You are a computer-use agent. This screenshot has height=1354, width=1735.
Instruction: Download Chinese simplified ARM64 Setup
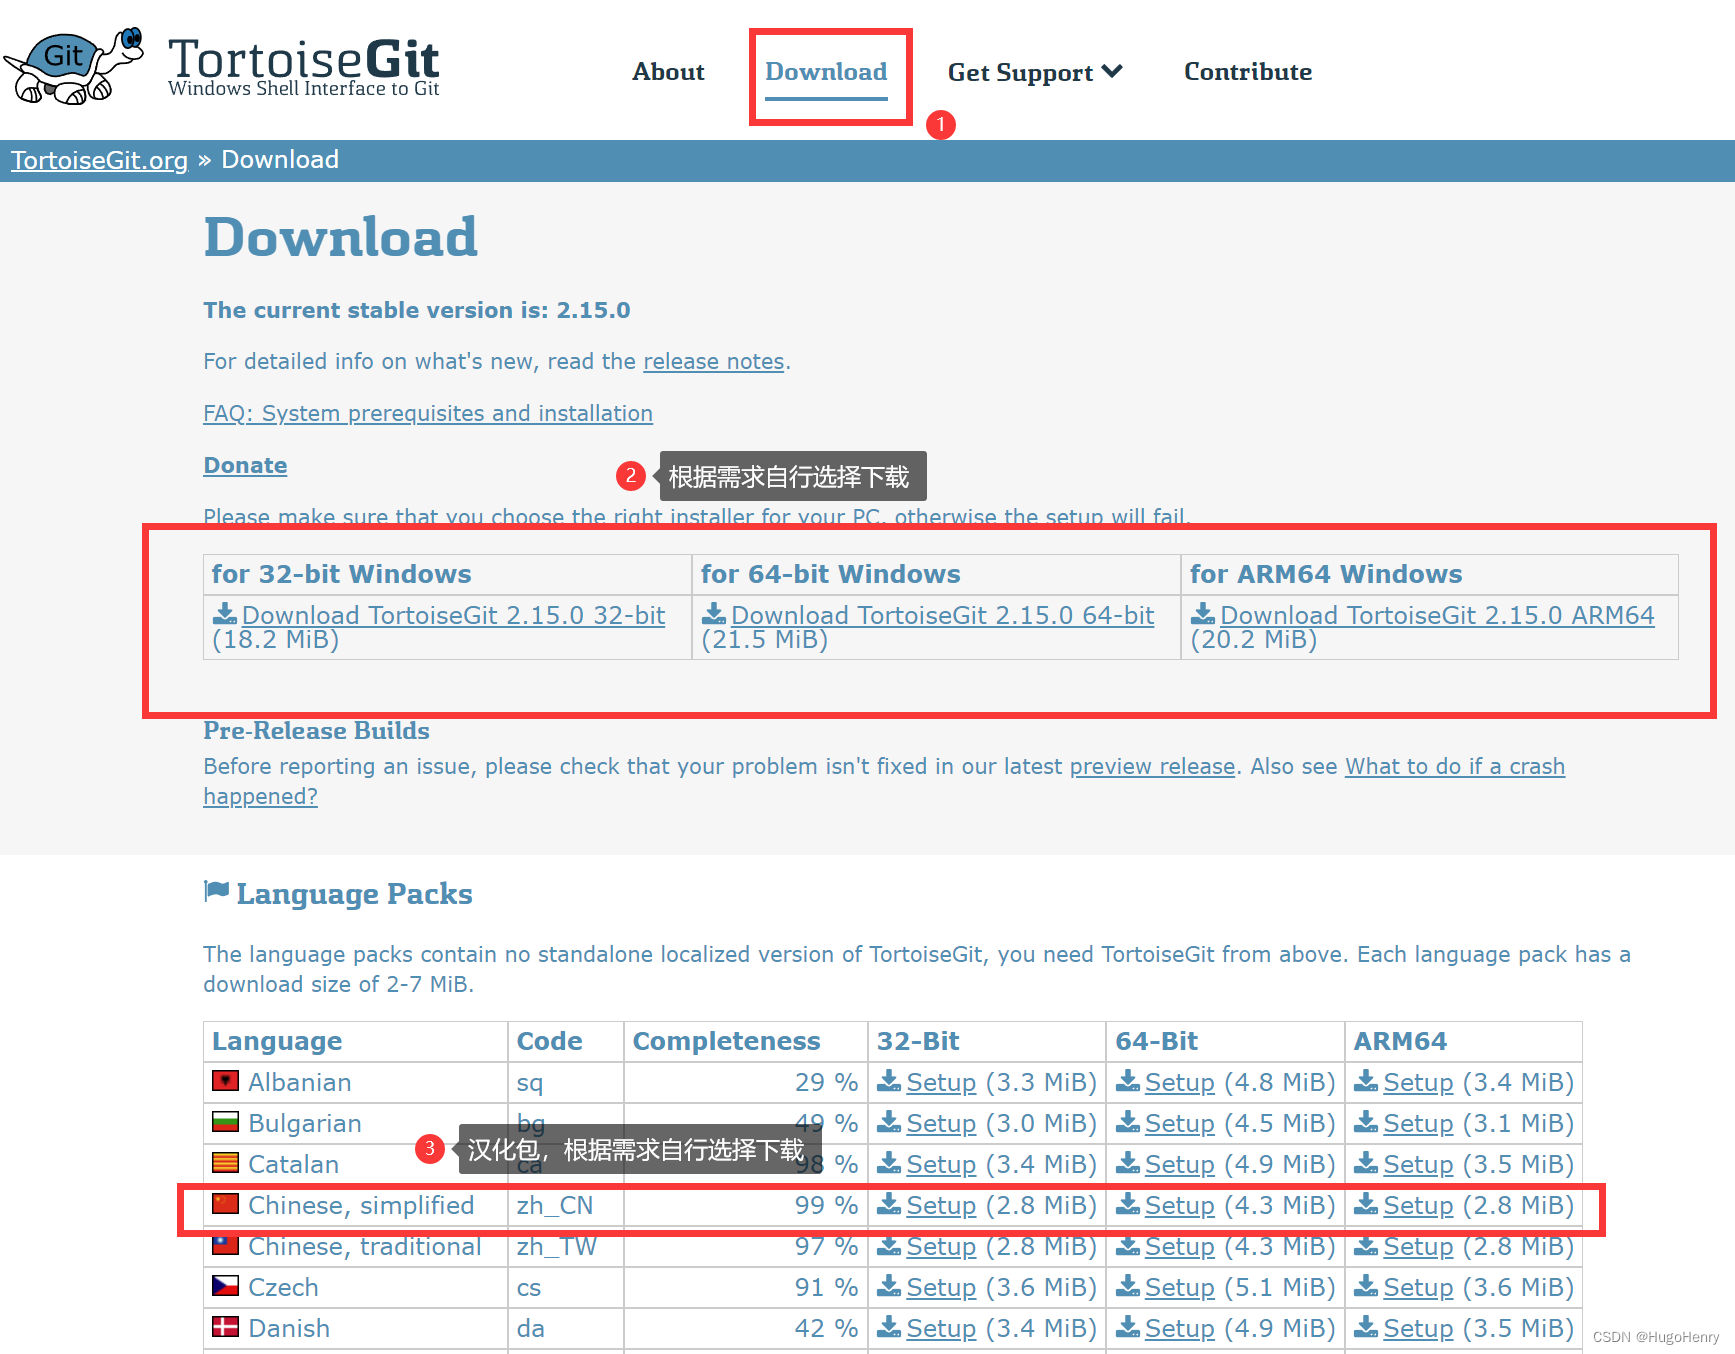tap(1418, 1205)
